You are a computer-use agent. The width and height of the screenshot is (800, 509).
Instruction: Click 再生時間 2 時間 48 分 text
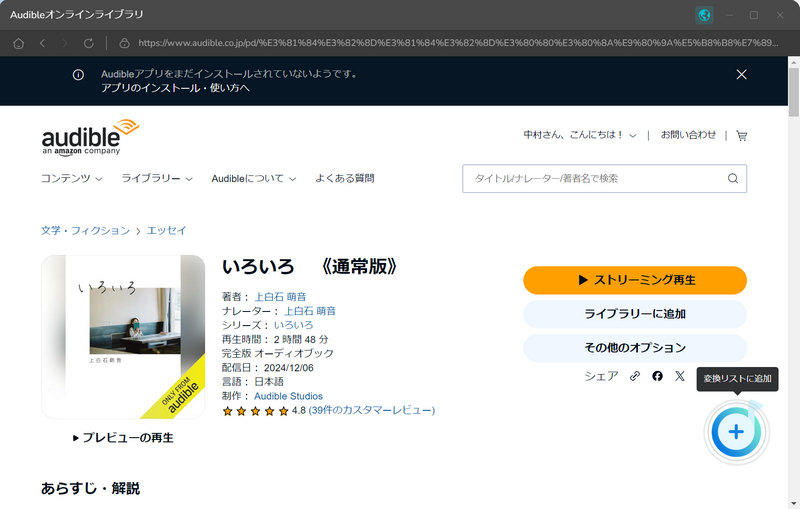pyautogui.click(x=275, y=340)
